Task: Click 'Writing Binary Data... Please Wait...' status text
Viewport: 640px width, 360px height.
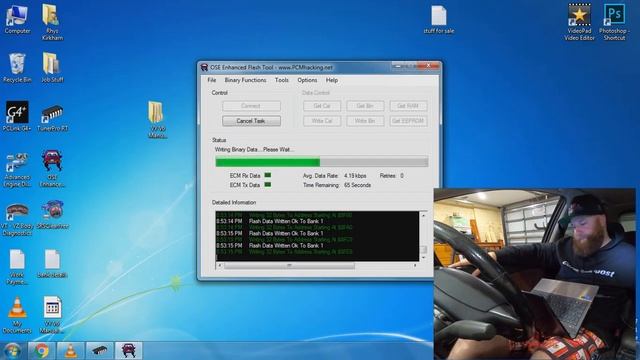Action: coord(254,149)
